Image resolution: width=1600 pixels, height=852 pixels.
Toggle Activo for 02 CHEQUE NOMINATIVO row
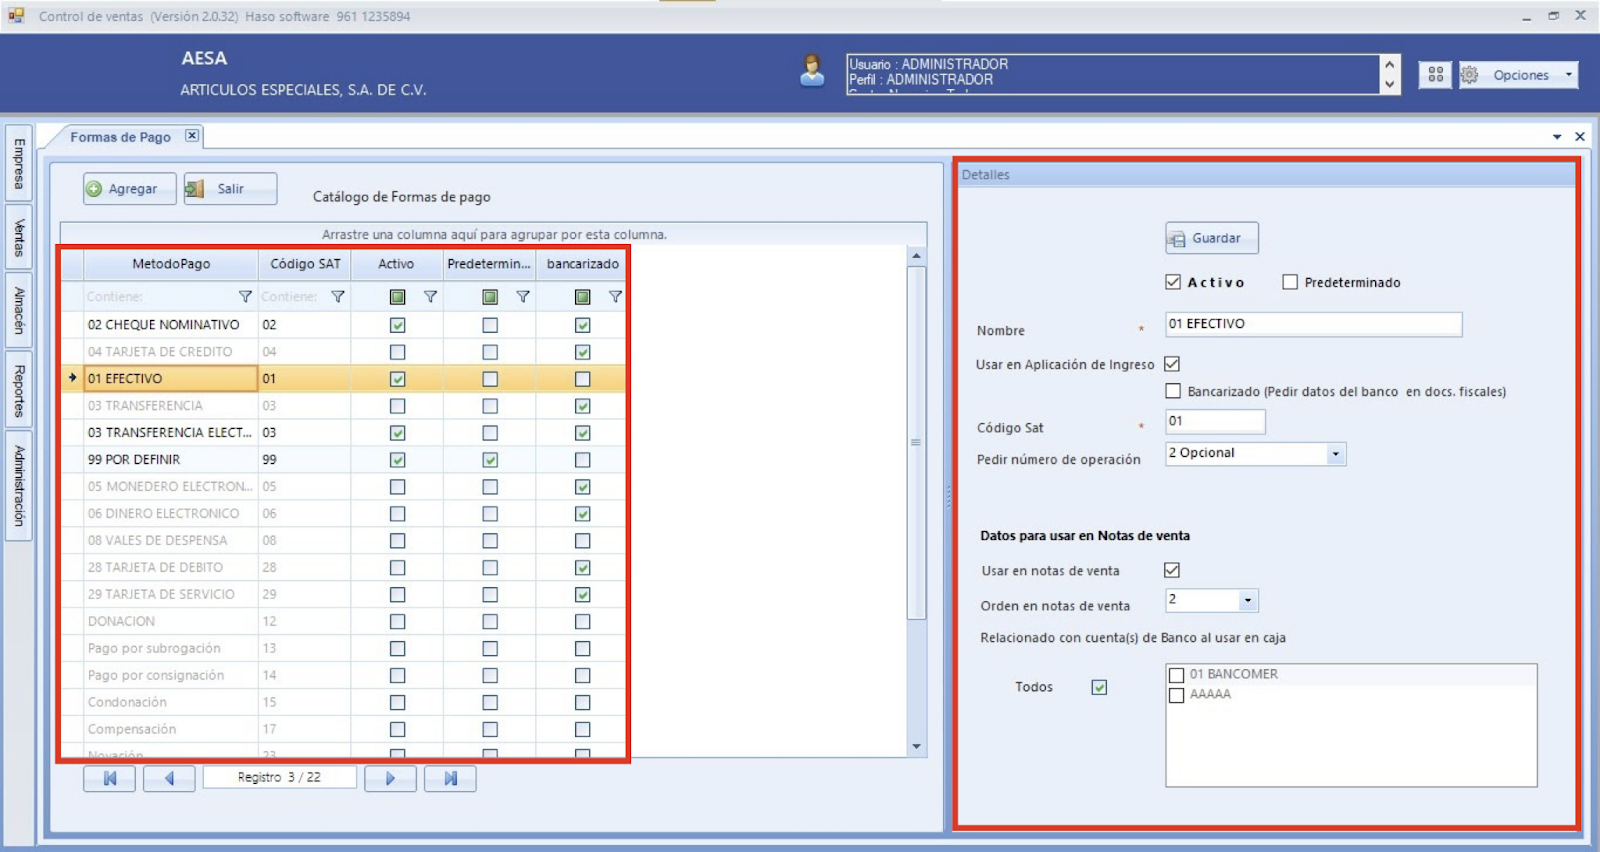397,325
